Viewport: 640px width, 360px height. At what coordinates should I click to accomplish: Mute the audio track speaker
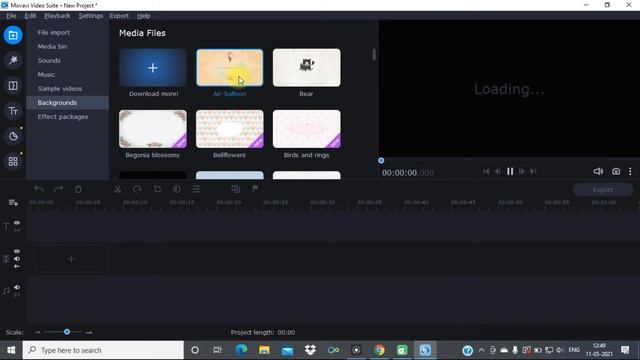coord(17,287)
